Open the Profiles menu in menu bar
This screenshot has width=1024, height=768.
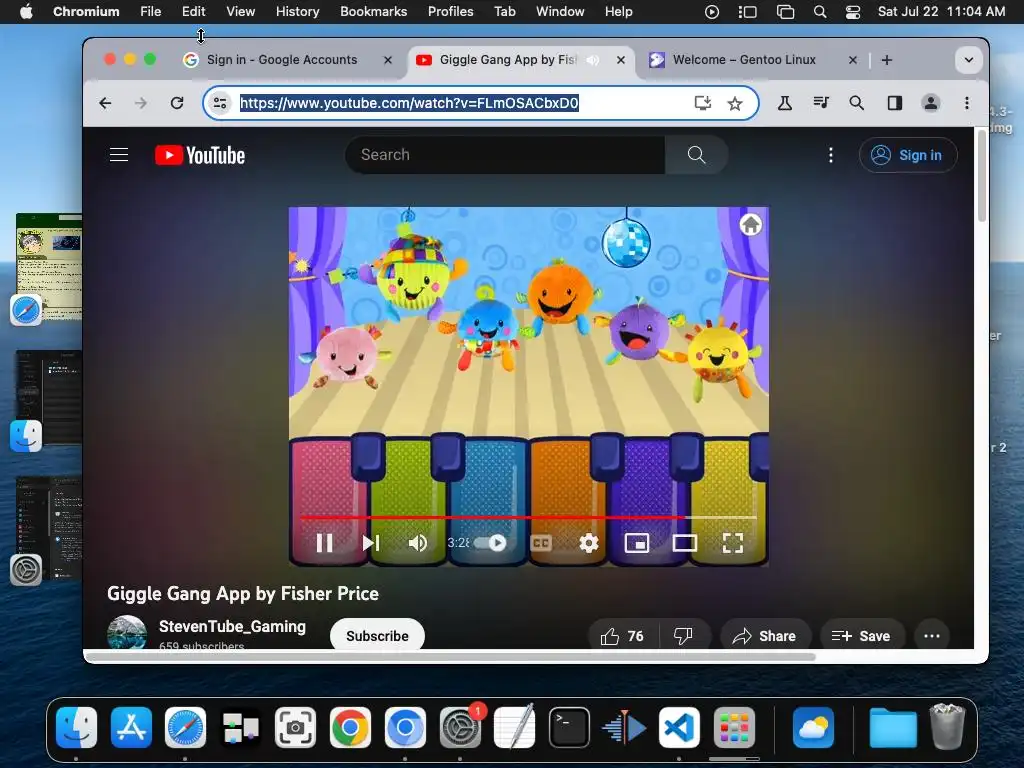(x=450, y=11)
